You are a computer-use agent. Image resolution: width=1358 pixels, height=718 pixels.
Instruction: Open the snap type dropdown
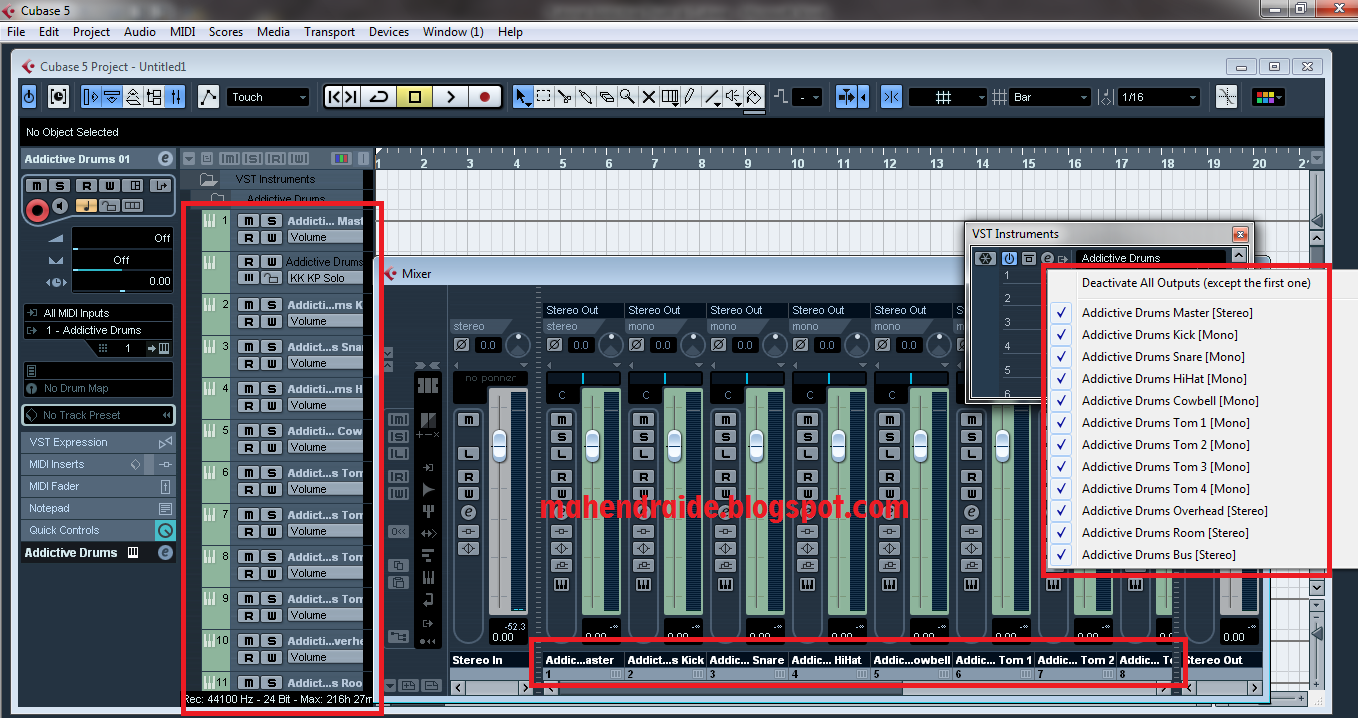947,97
